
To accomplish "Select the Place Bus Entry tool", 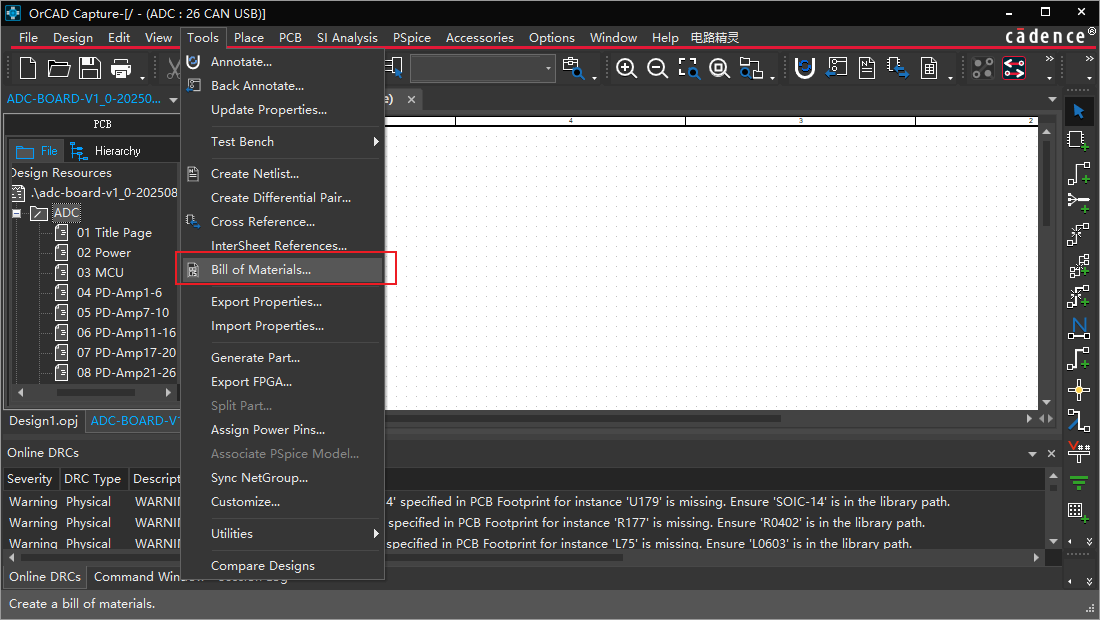I will coord(1078,420).
